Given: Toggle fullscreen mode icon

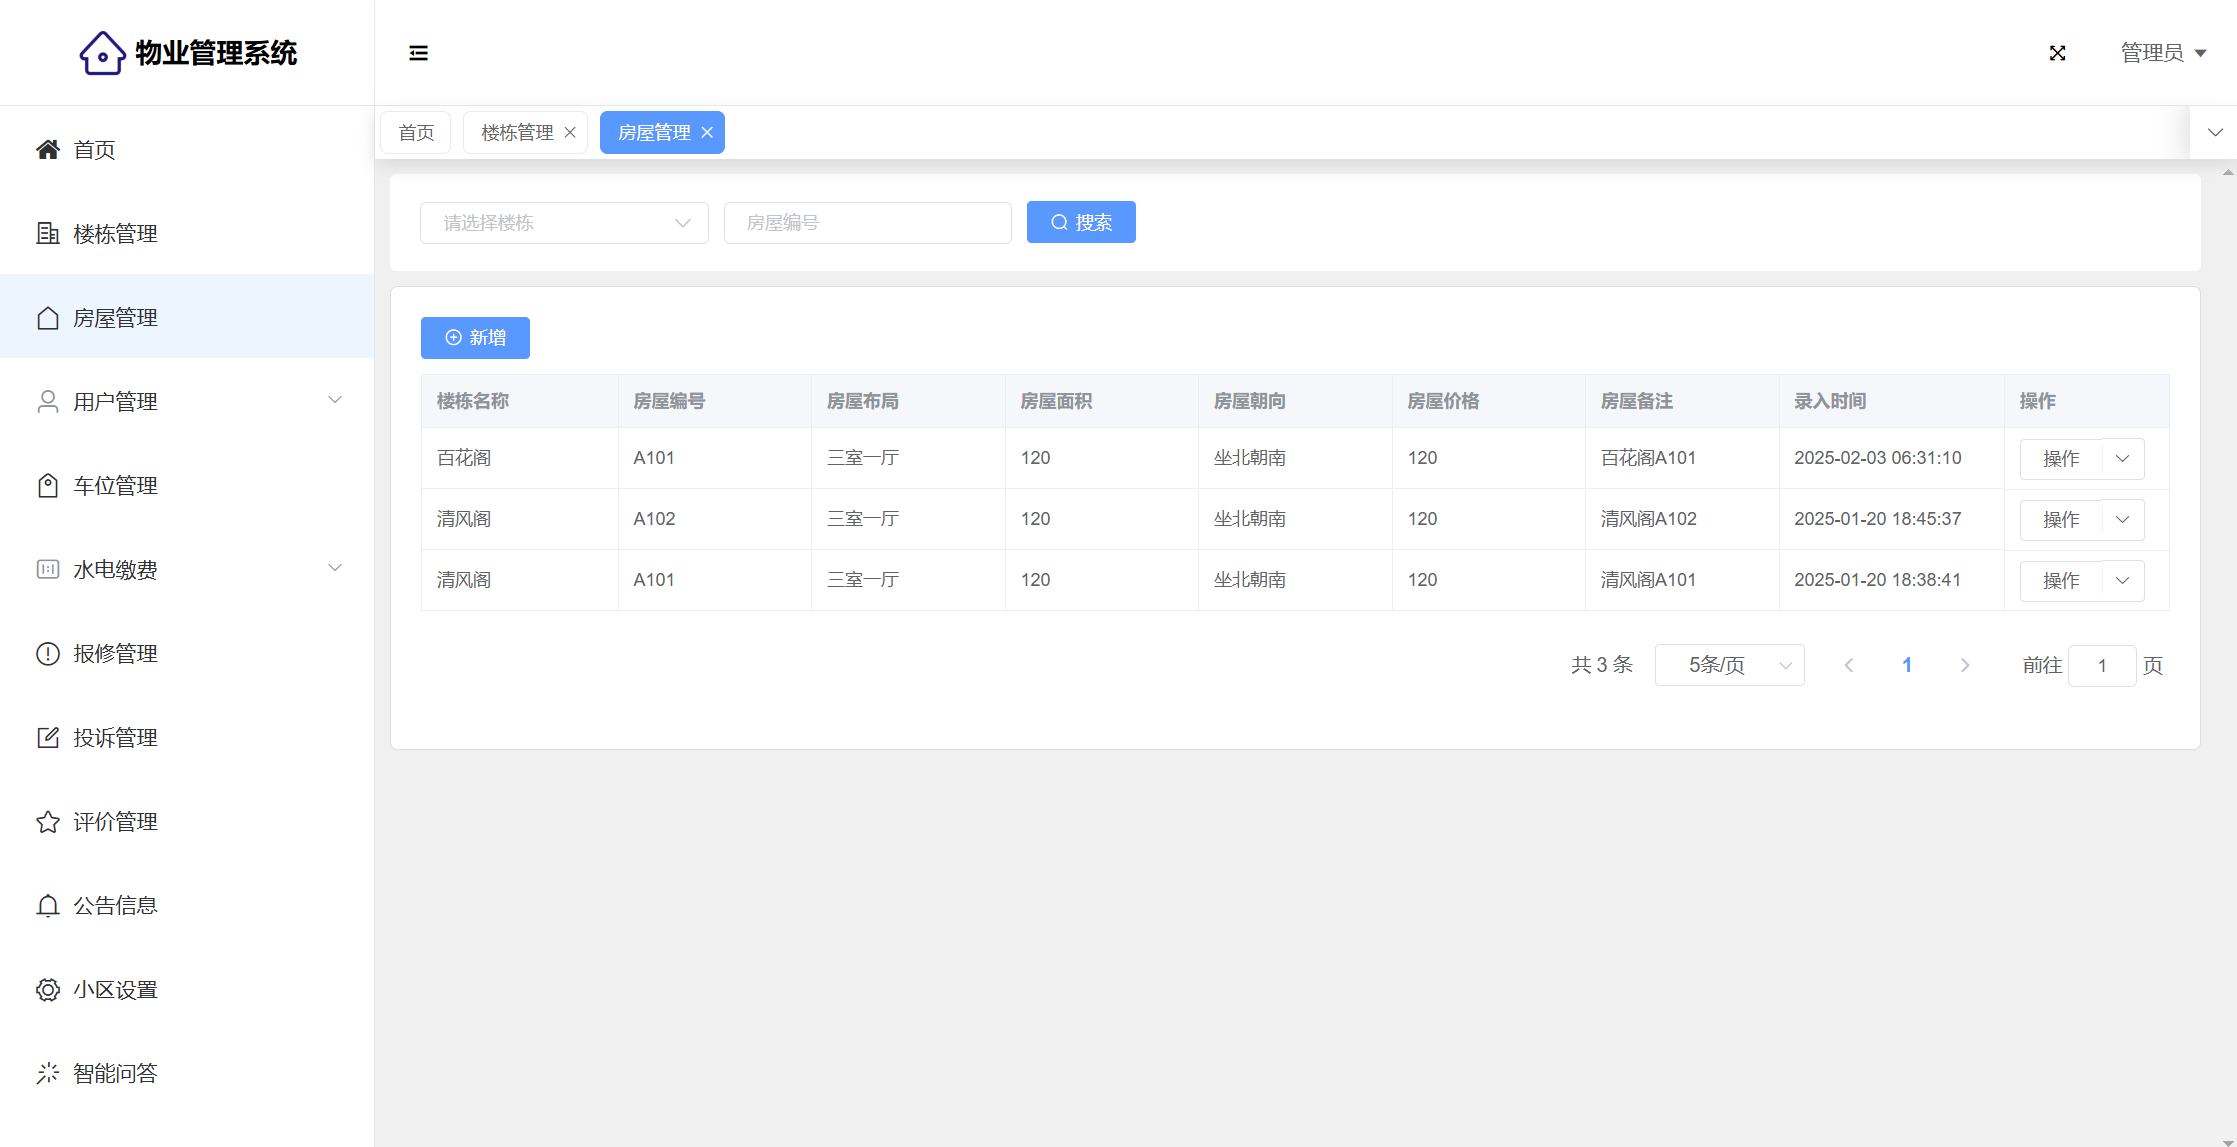Looking at the screenshot, I should tap(2057, 53).
